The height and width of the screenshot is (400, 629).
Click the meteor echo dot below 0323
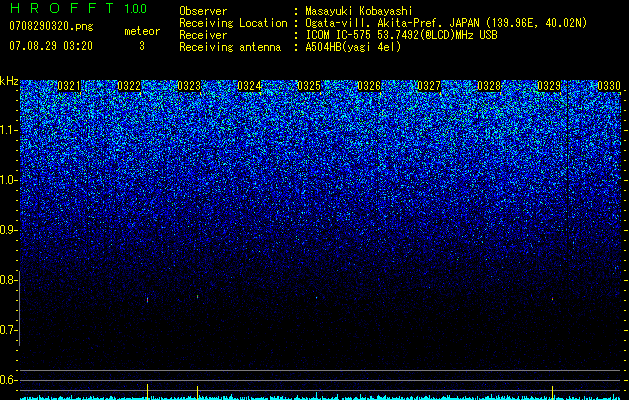pyautogui.click(x=197, y=296)
